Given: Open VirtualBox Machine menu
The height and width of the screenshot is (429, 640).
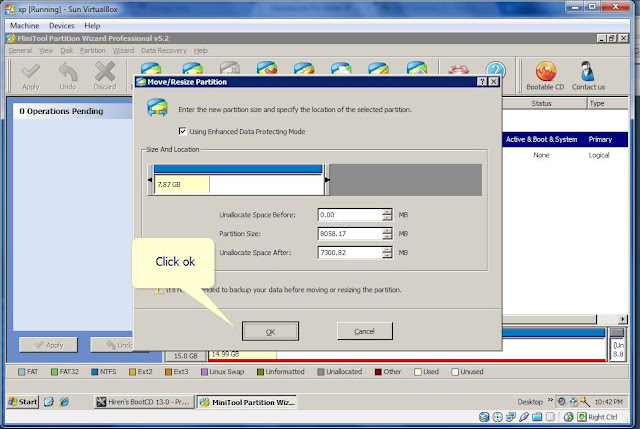Looking at the screenshot, I should point(24,25).
